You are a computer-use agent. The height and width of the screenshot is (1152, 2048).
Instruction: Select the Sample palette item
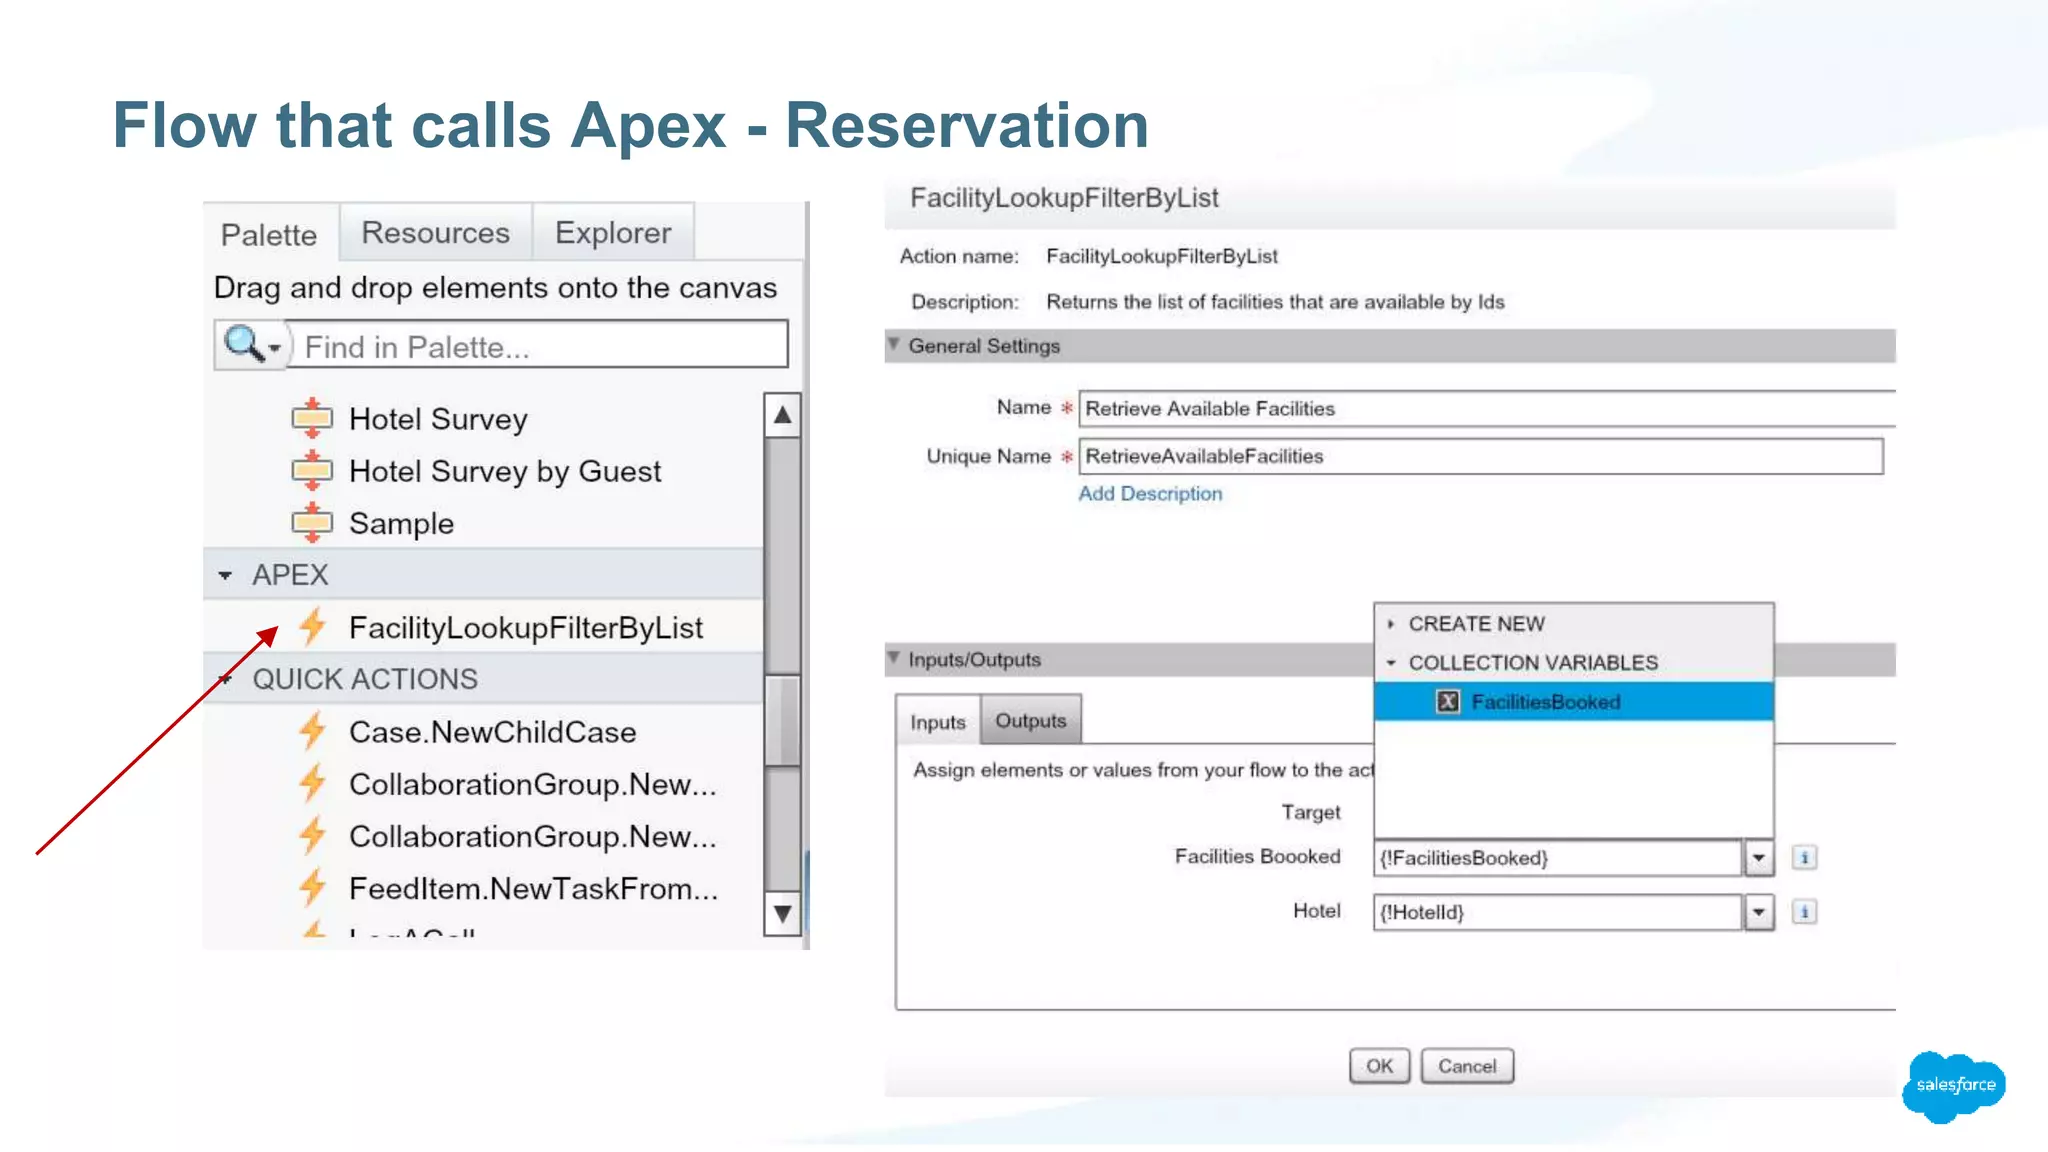[x=401, y=522]
